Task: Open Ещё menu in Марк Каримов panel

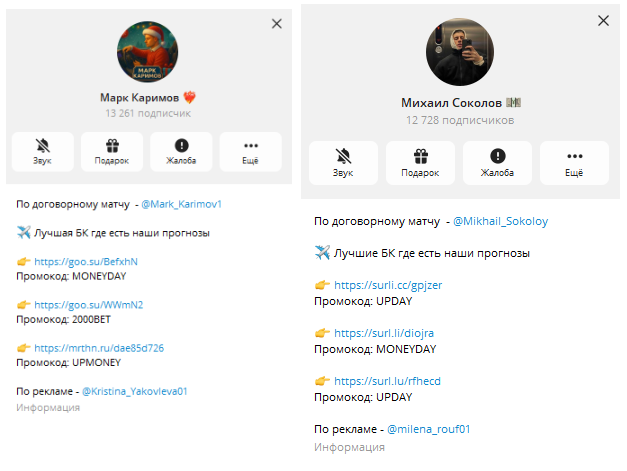Action: point(251,152)
